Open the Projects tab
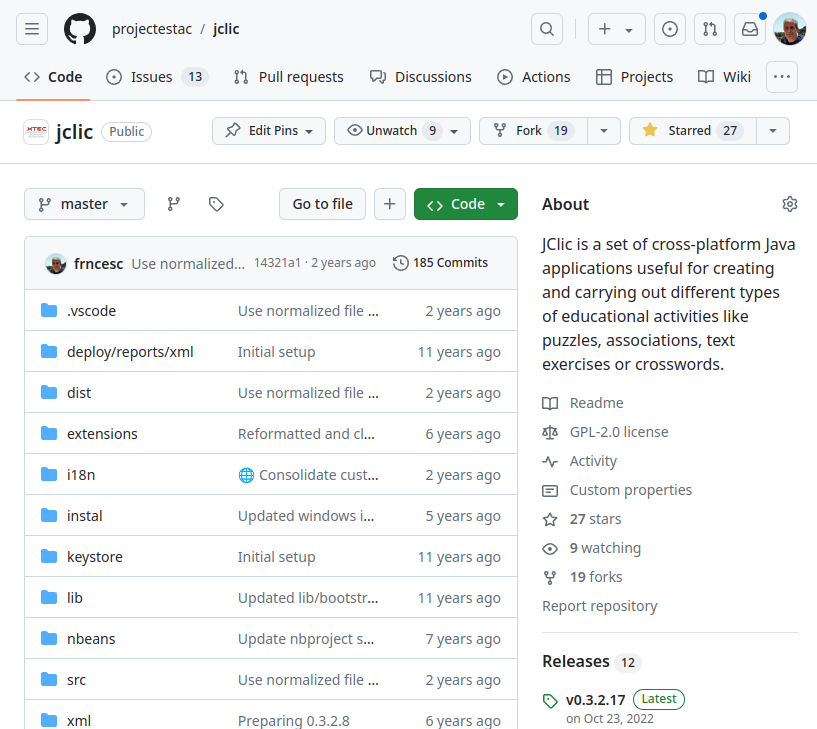The height and width of the screenshot is (729, 817). pyautogui.click(x=634, y=77)
